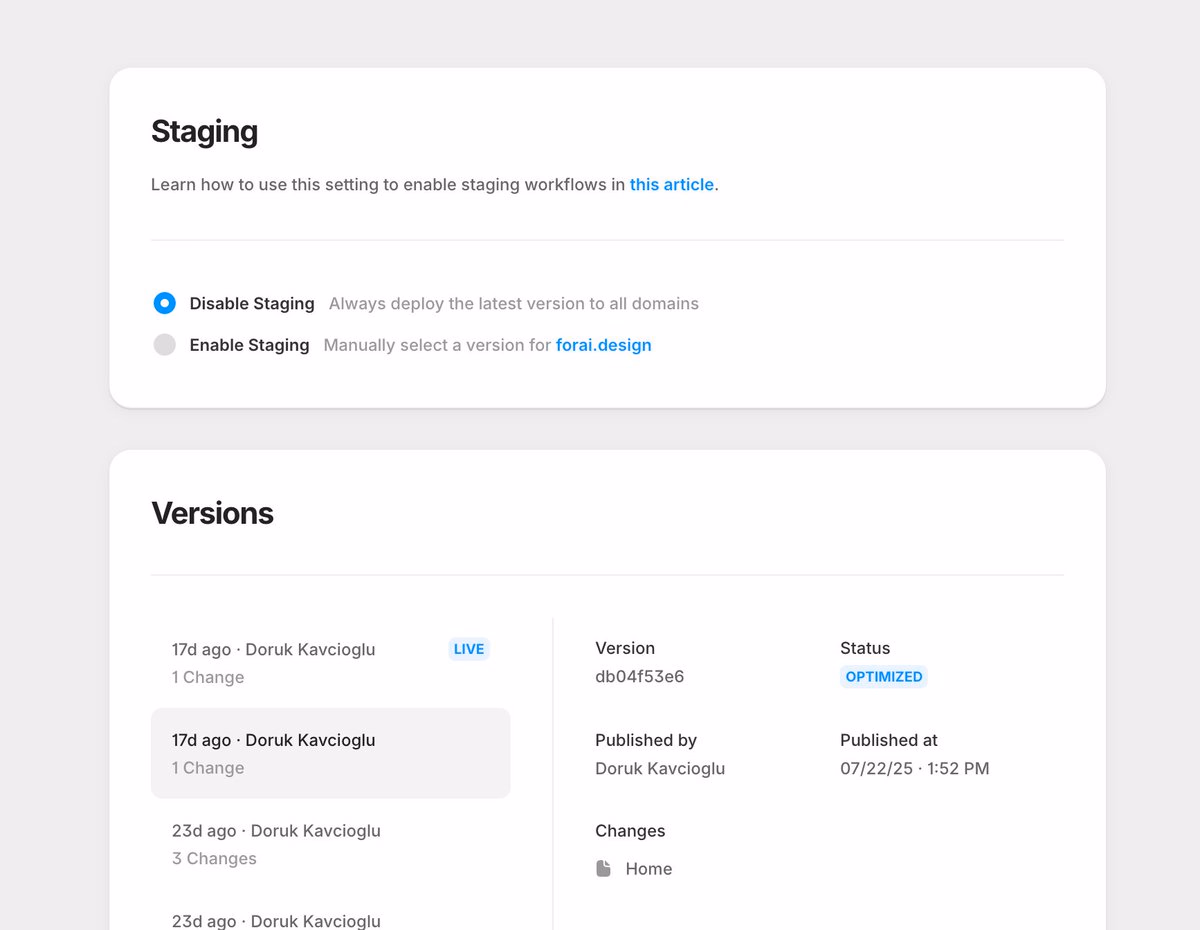Click the publish date 07/22/25 · 1:52 PM
Image resolution: width=1200 pixels, height=930 pixels.
click(x=915, y=769)
